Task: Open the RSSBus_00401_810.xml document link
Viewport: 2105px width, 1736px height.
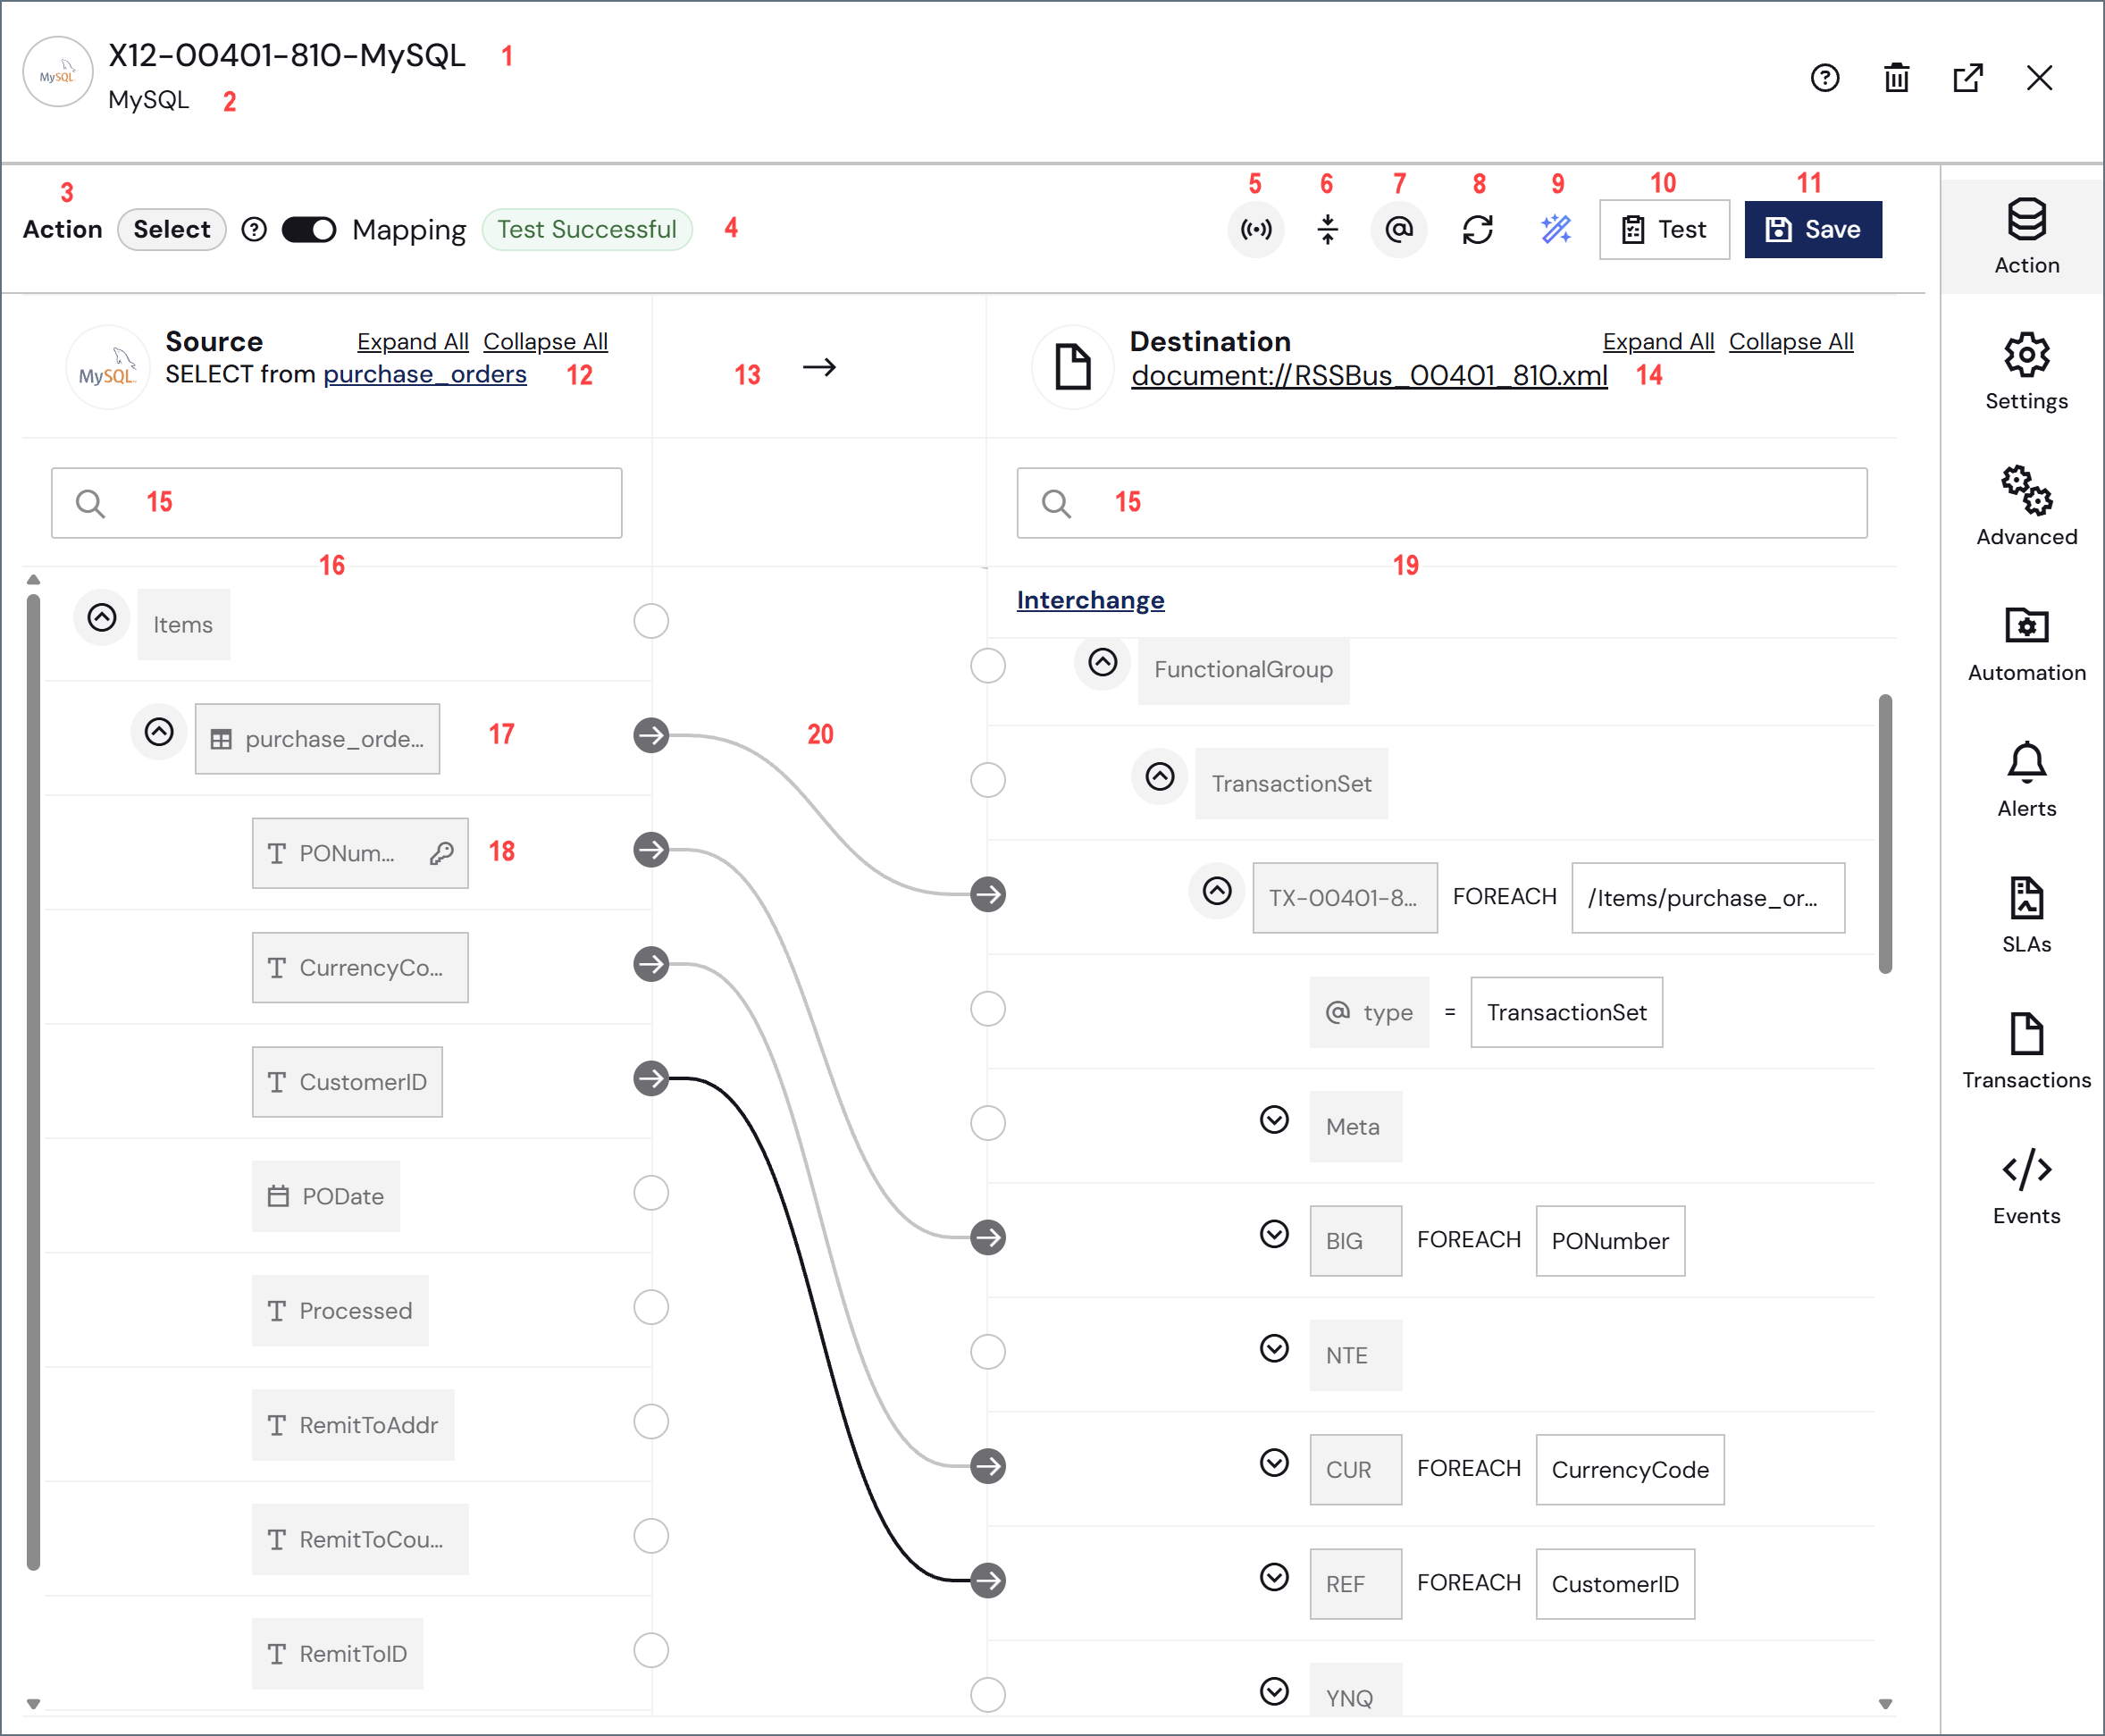Action: pos(1369,375)
